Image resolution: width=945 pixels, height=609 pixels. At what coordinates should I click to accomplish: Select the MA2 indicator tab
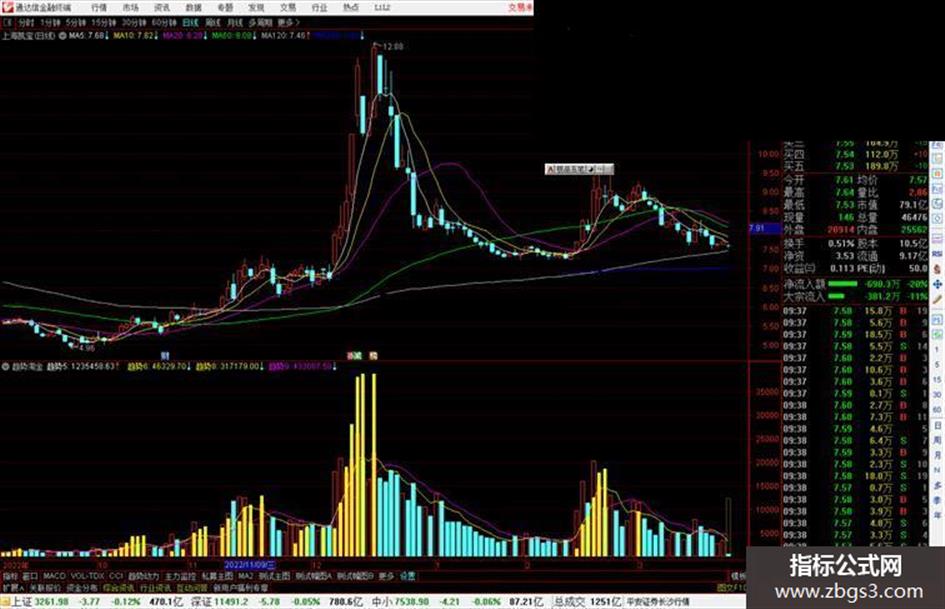(246, 576)
